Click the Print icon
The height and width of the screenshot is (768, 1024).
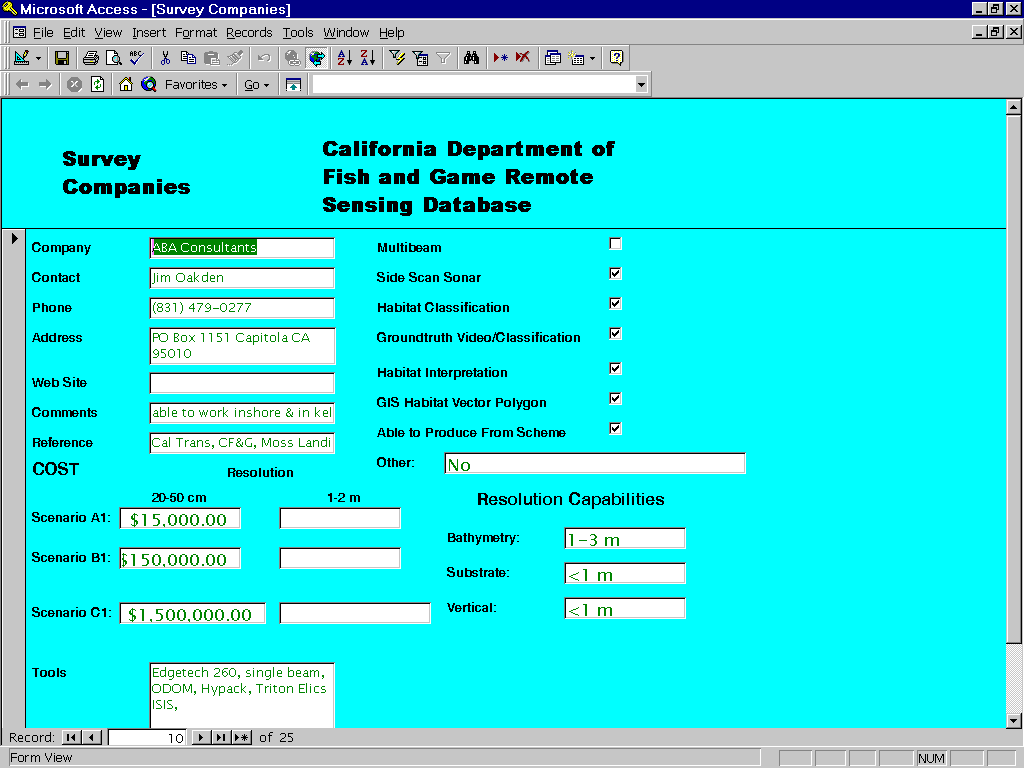click(x=91, y=58)
